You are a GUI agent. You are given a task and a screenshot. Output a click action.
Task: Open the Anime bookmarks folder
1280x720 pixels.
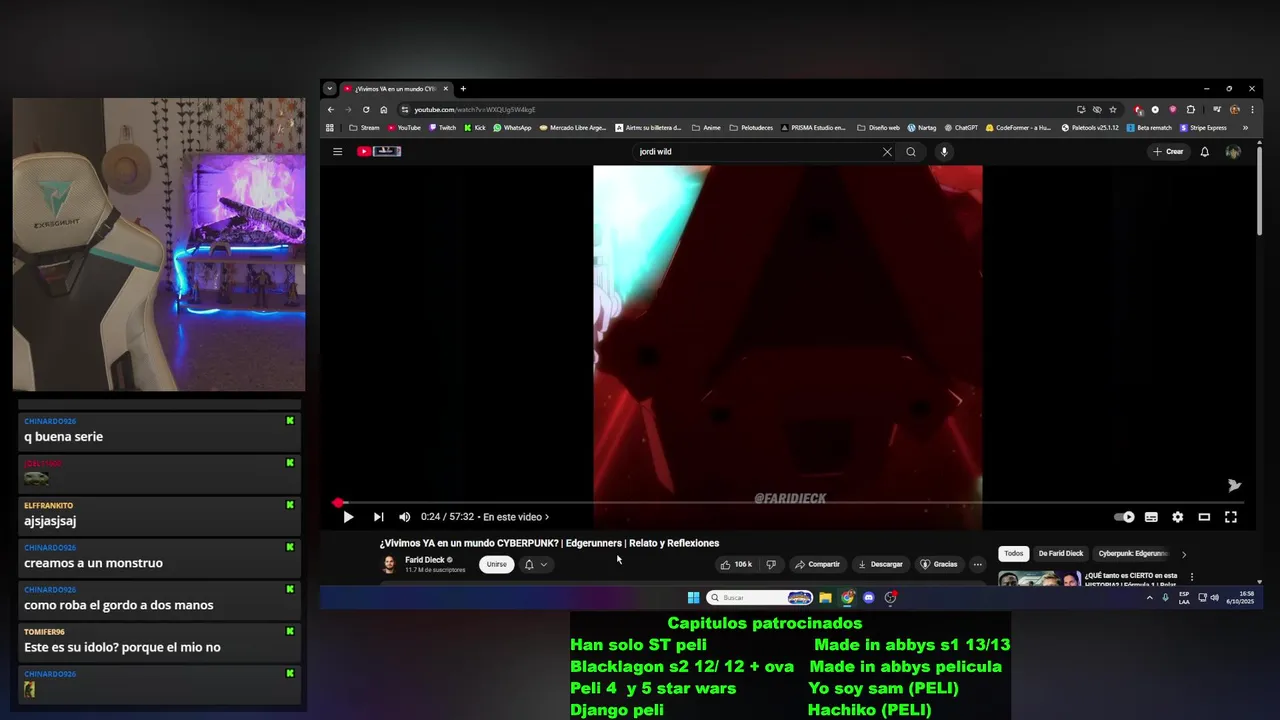point(705,128)
